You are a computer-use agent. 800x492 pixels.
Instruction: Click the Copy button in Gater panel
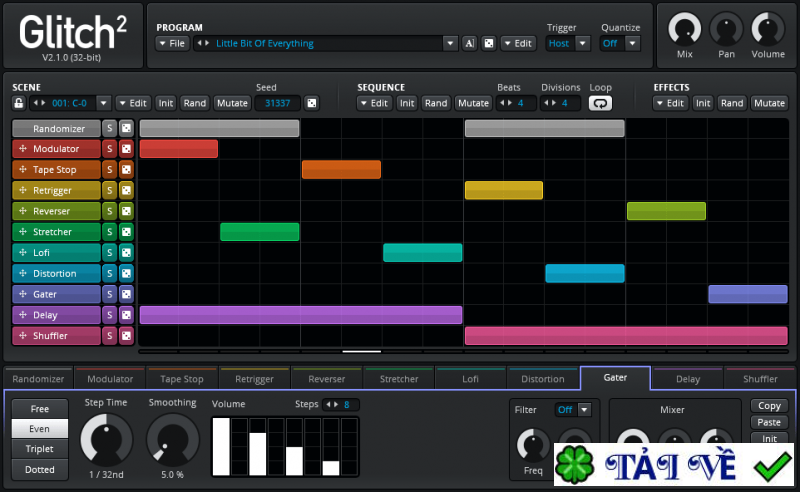pyautogui.click(x=769, y=406)
